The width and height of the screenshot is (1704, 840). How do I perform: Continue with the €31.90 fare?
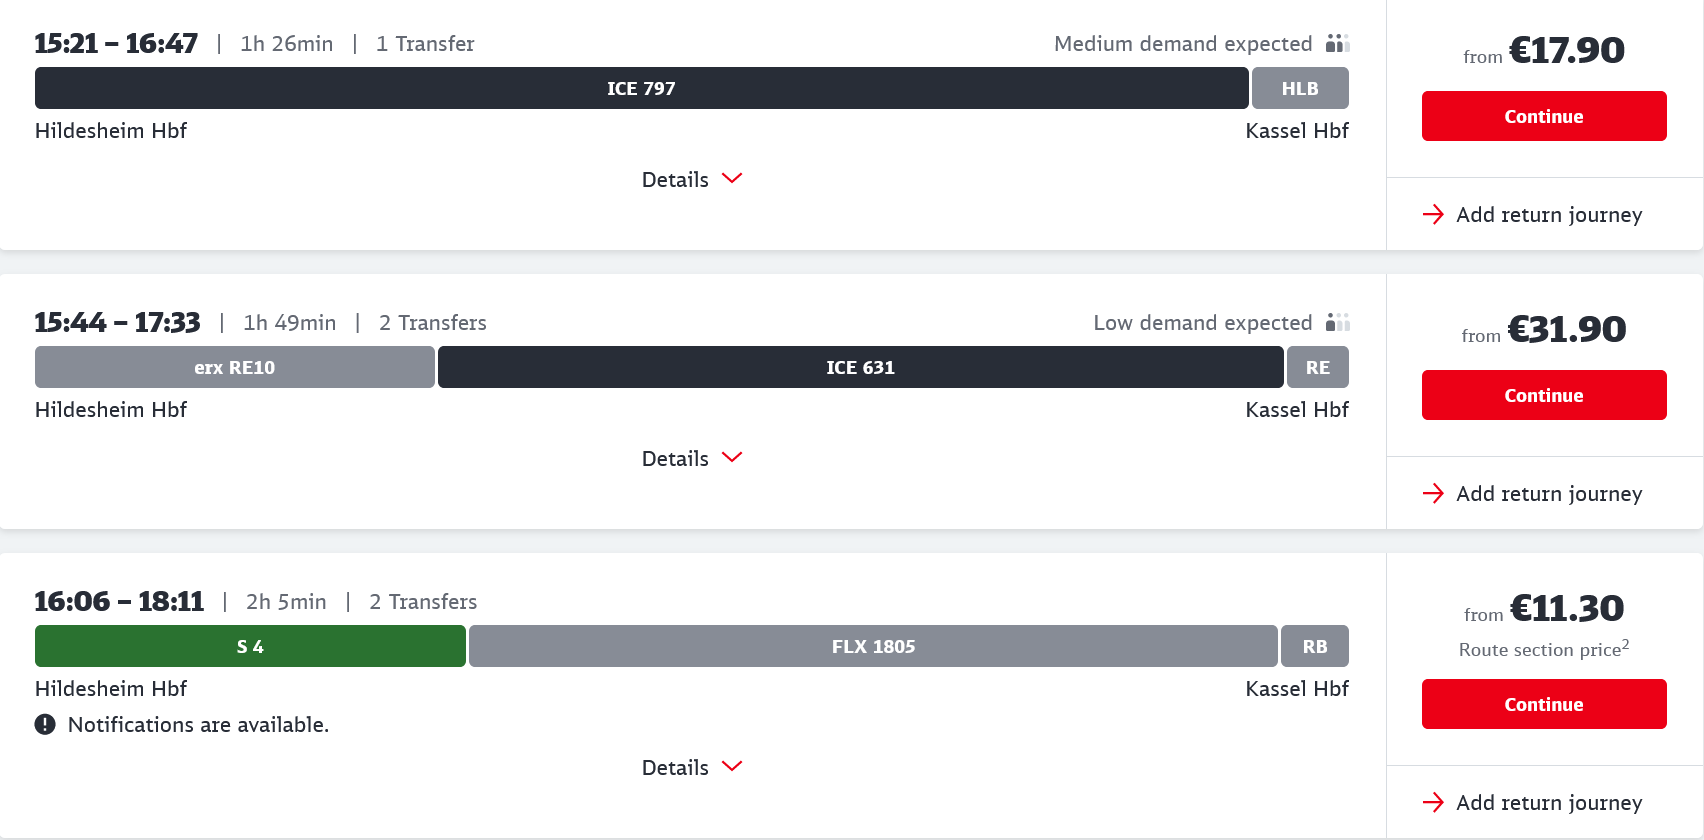(x=1543, y=395)
